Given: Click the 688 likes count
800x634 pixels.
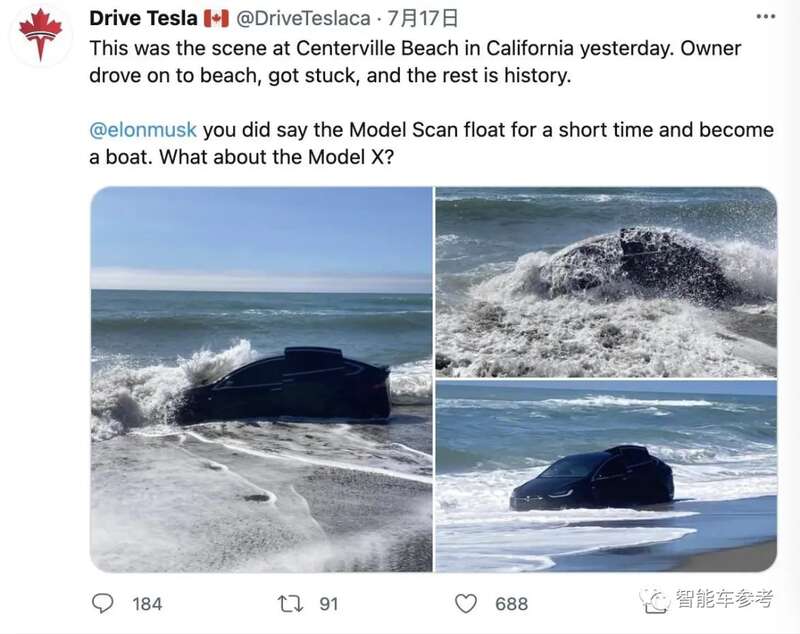Looking at the screenshot, I should (x=511, y=603).
